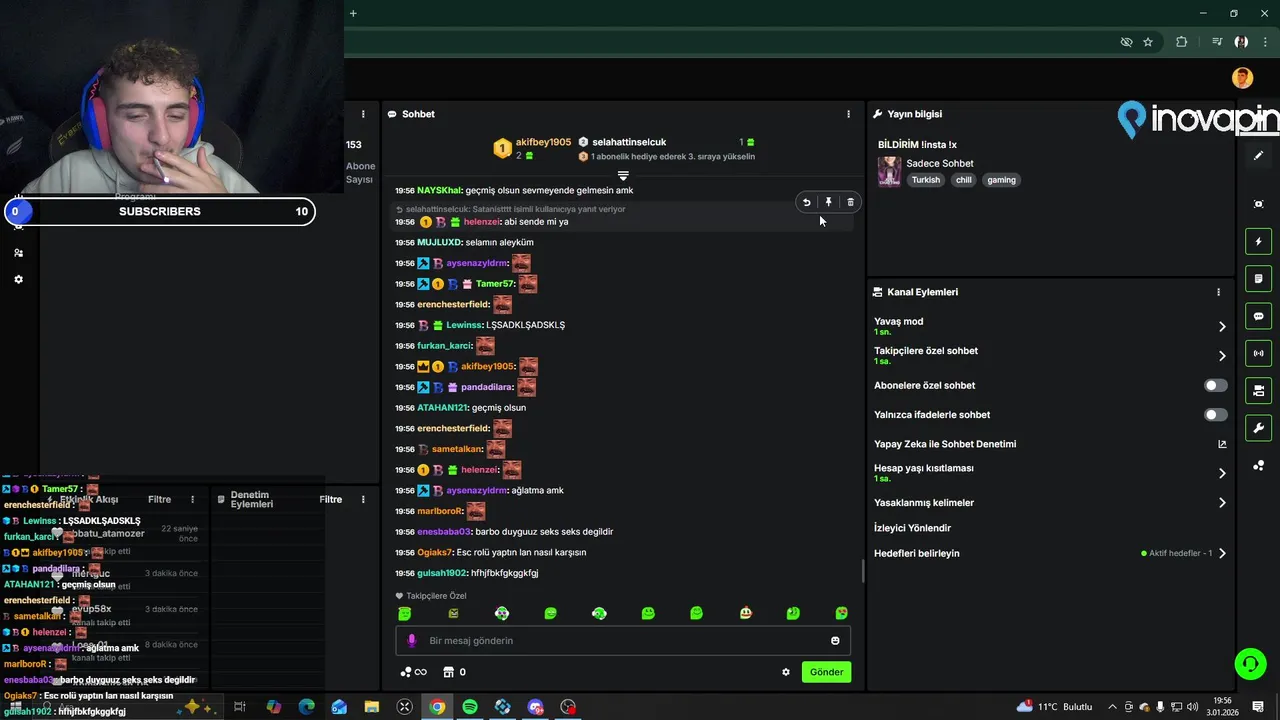This screenshot has height=720, width=1280.
Task: Delete the hovered chat message with trash icon
Action: click(x=851, y=202)
